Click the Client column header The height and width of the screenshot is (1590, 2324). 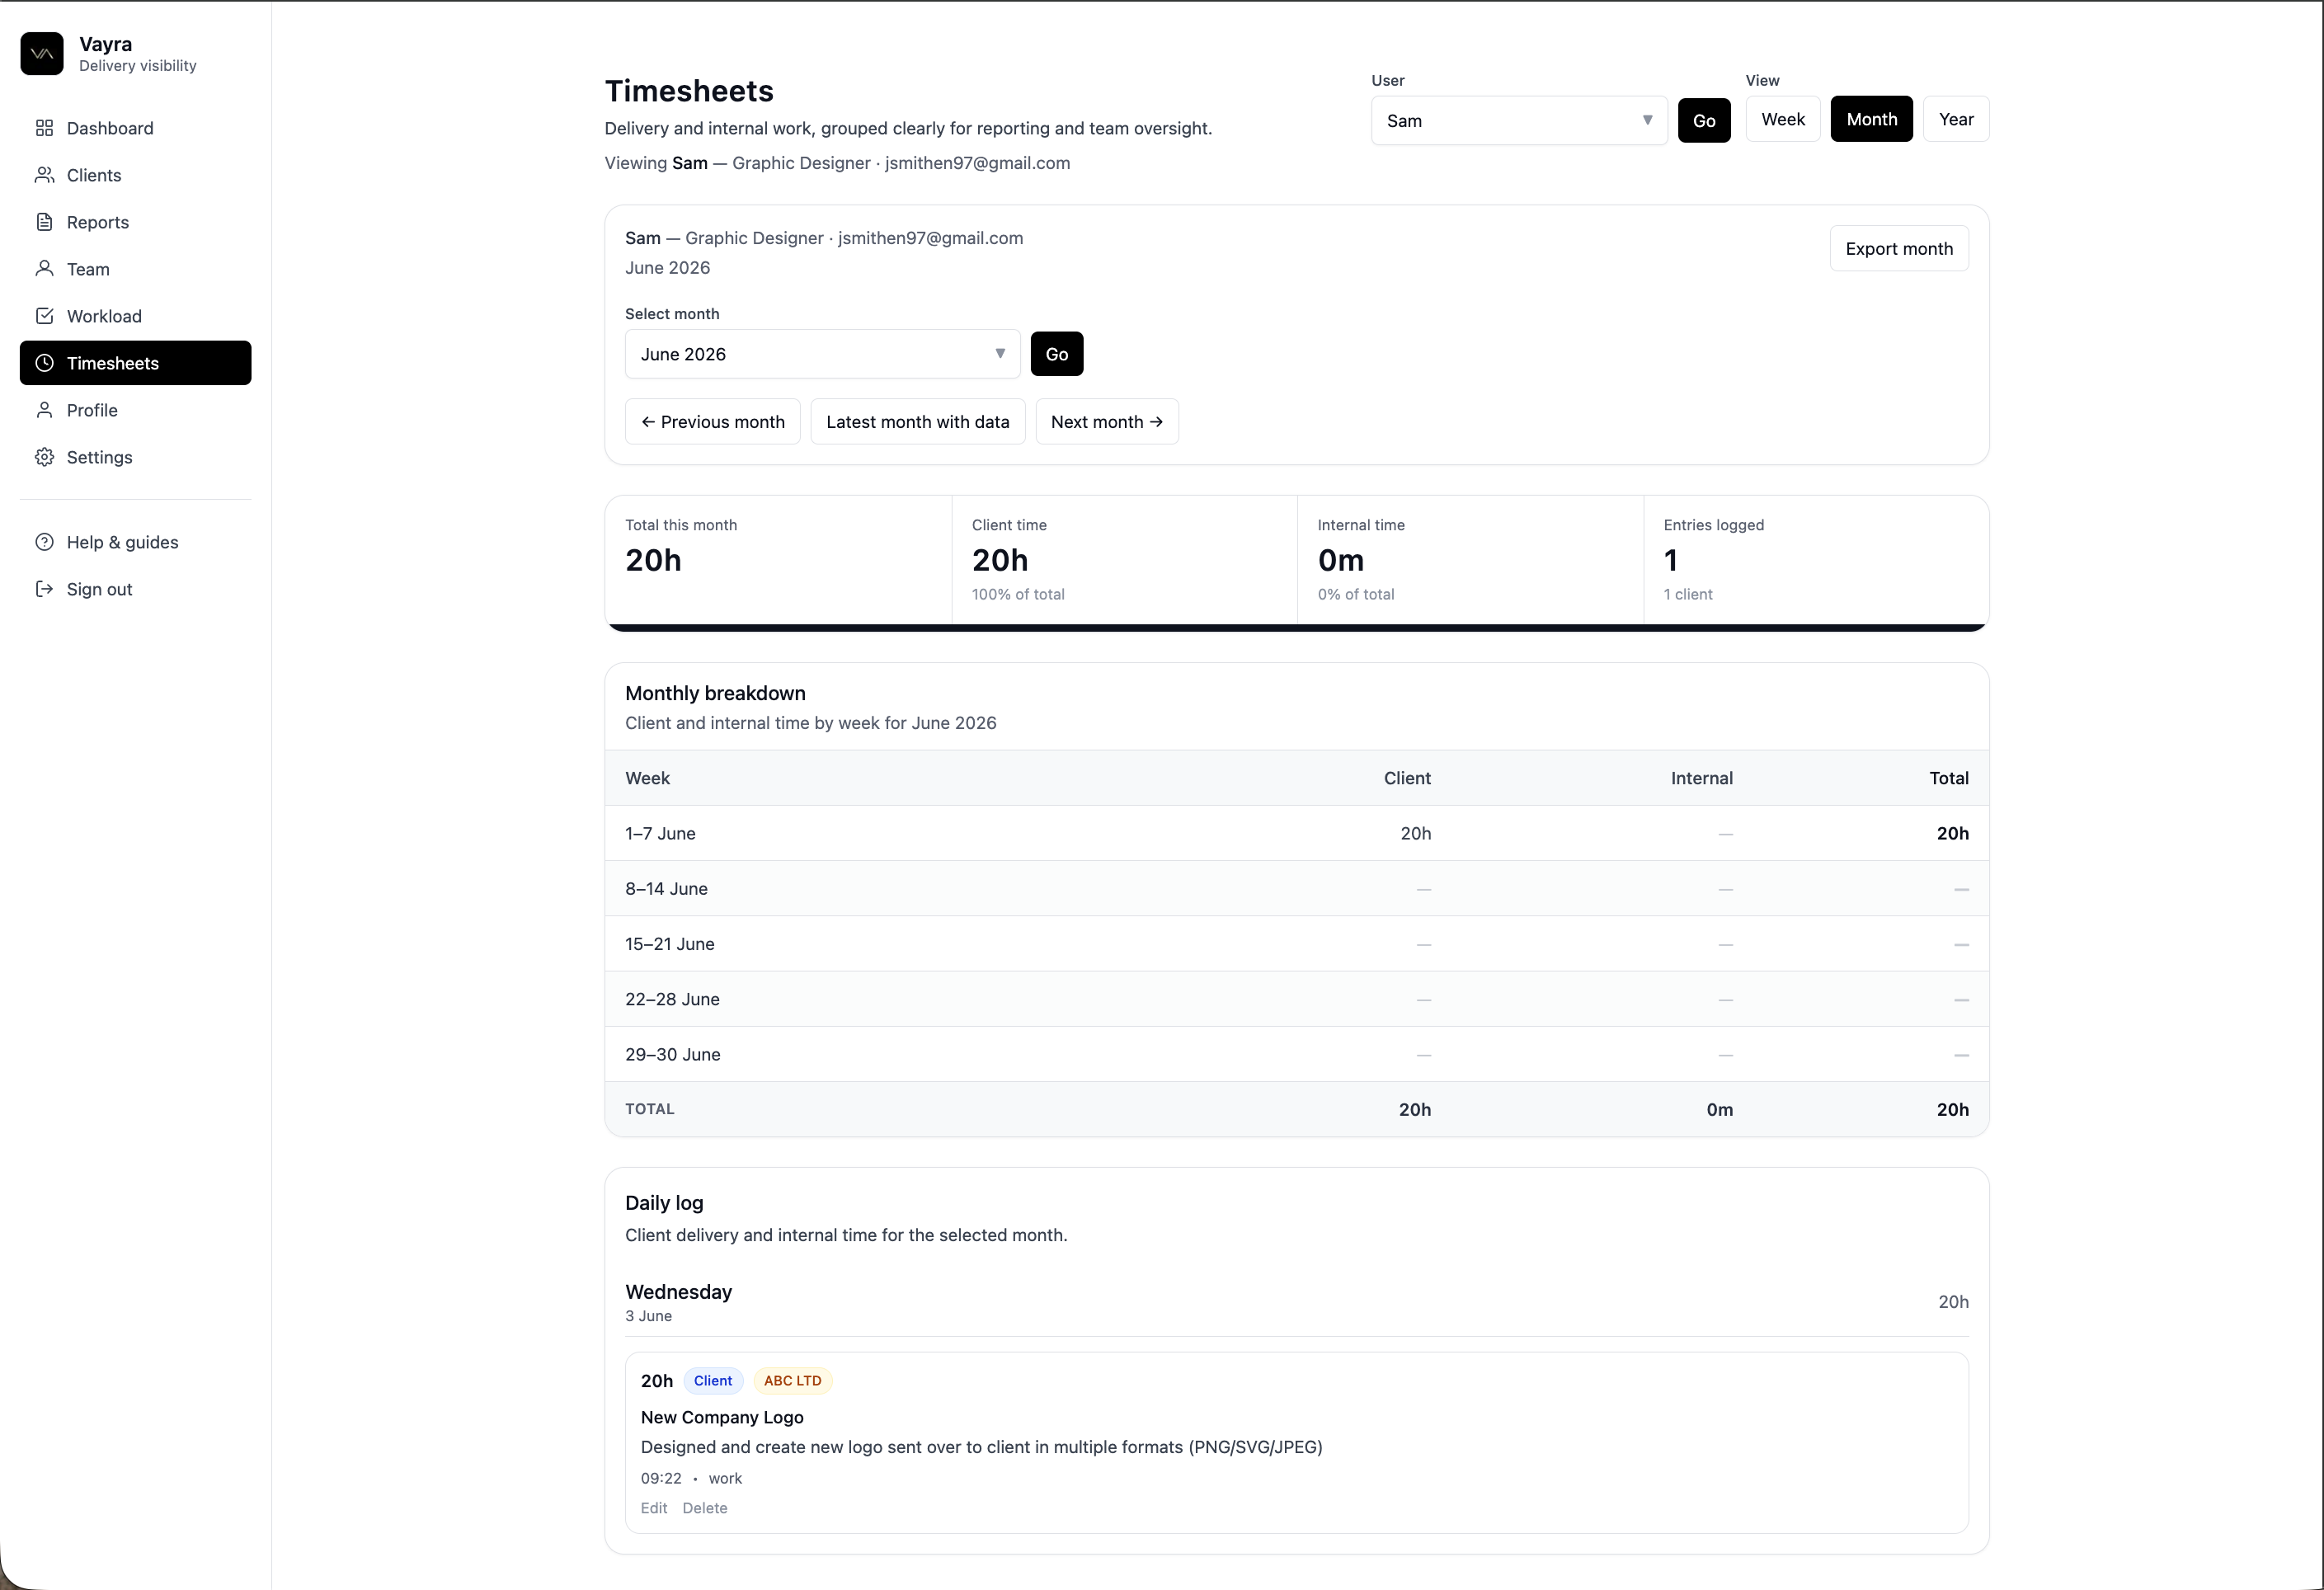(x=1406, y=778)
